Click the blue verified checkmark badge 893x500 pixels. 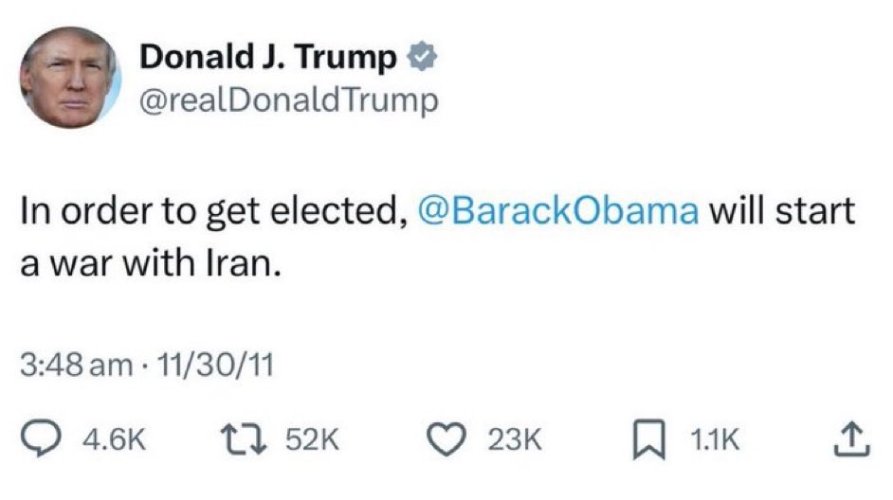[x=422, y=56]
